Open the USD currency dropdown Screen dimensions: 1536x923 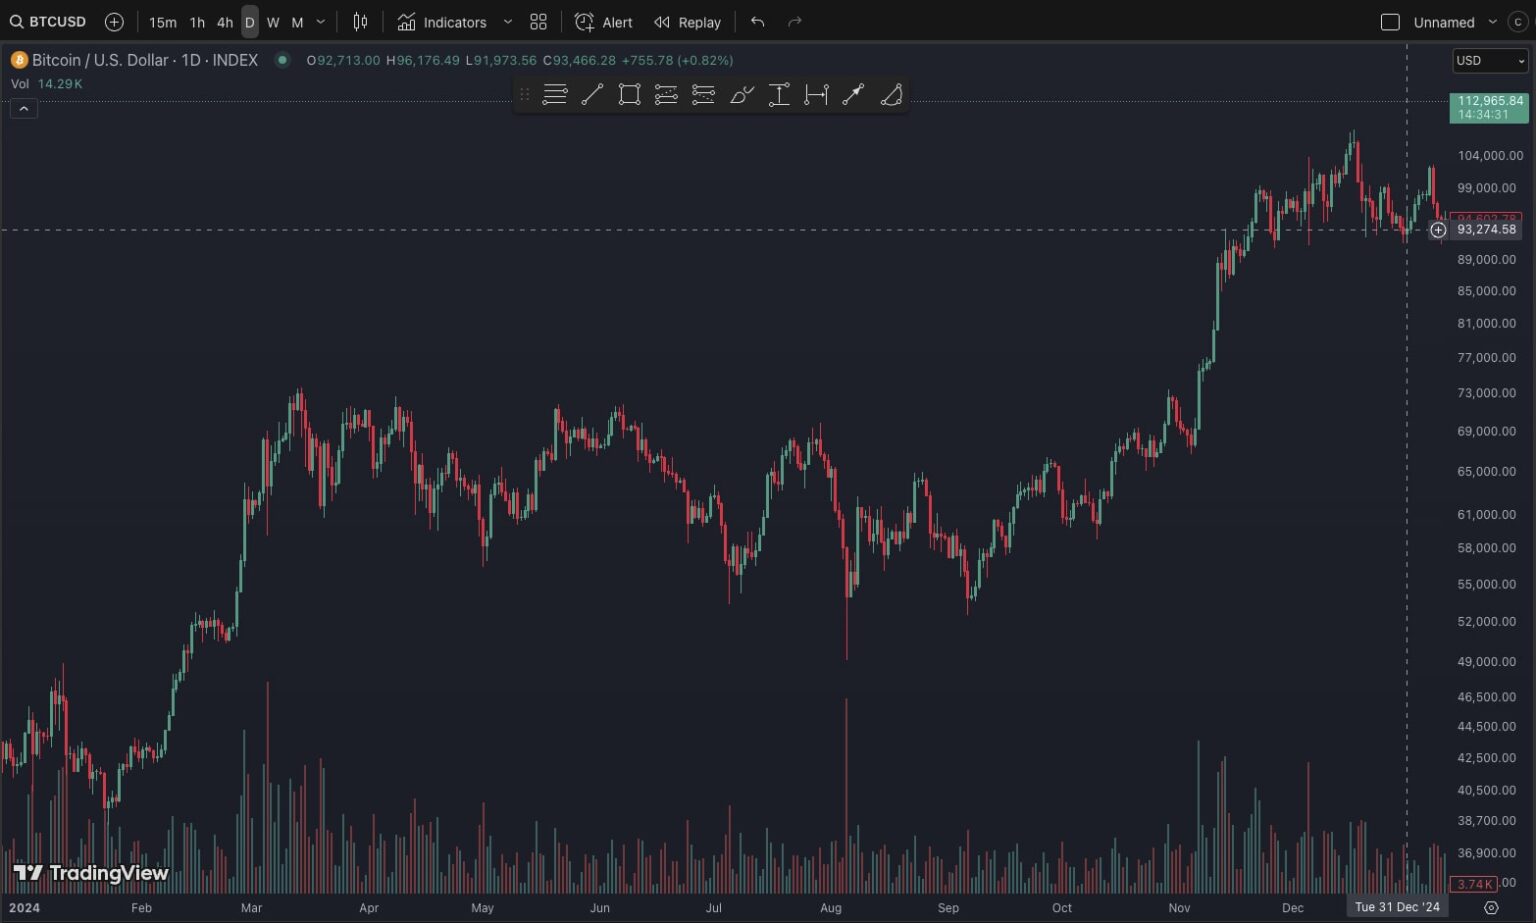(1490, 61)
